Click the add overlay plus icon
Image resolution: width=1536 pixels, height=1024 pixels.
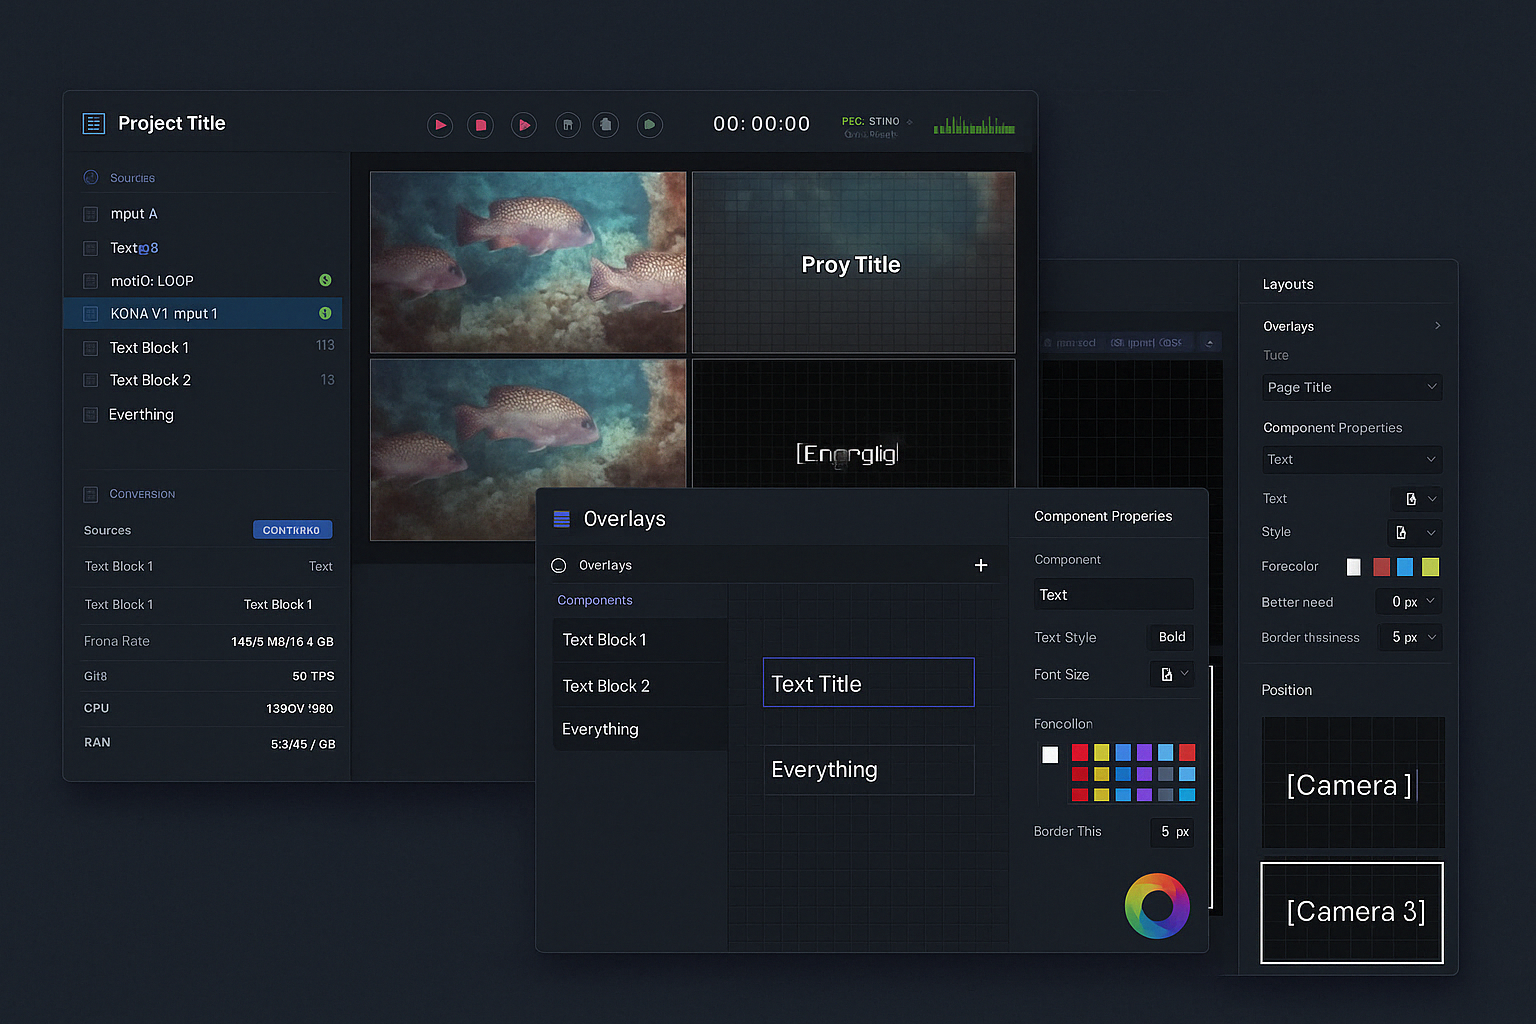click(x=981, y=565)
